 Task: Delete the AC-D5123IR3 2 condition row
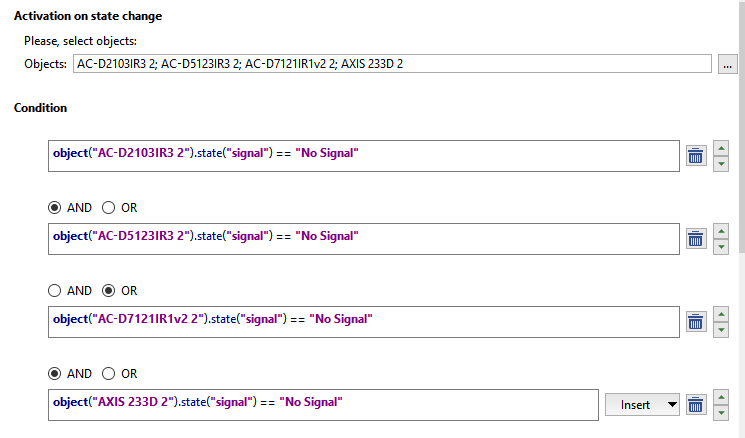point(696,238)
